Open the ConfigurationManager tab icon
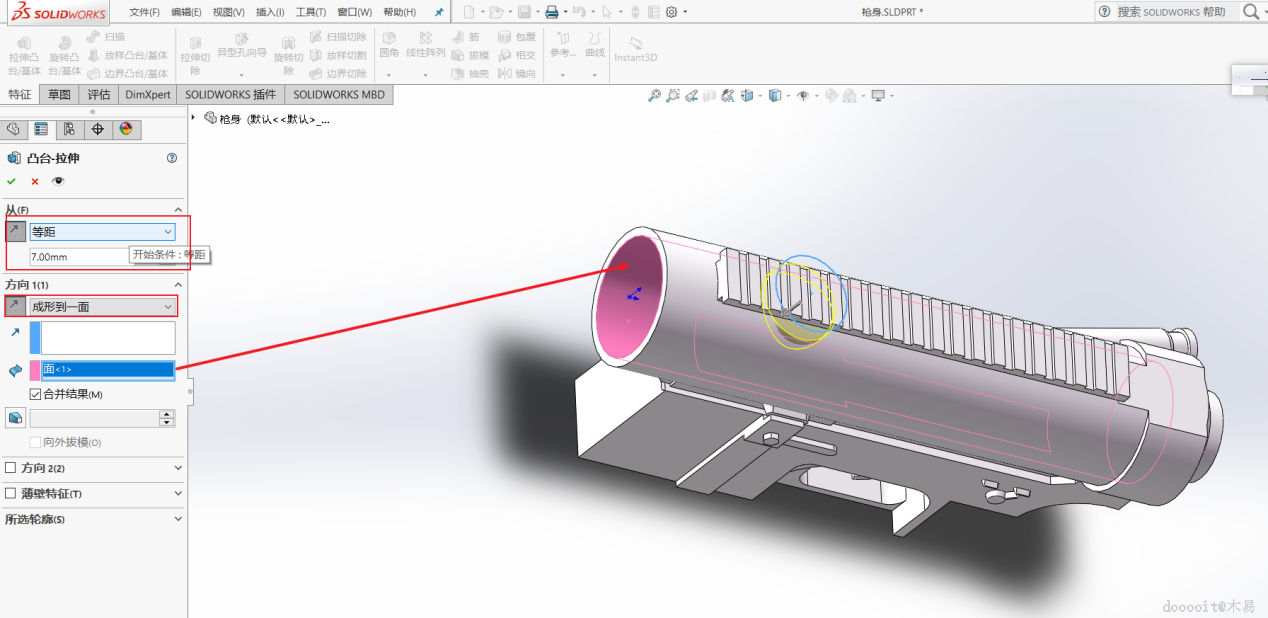Viewport: 1268px width, 618px height. coord(69,129)
